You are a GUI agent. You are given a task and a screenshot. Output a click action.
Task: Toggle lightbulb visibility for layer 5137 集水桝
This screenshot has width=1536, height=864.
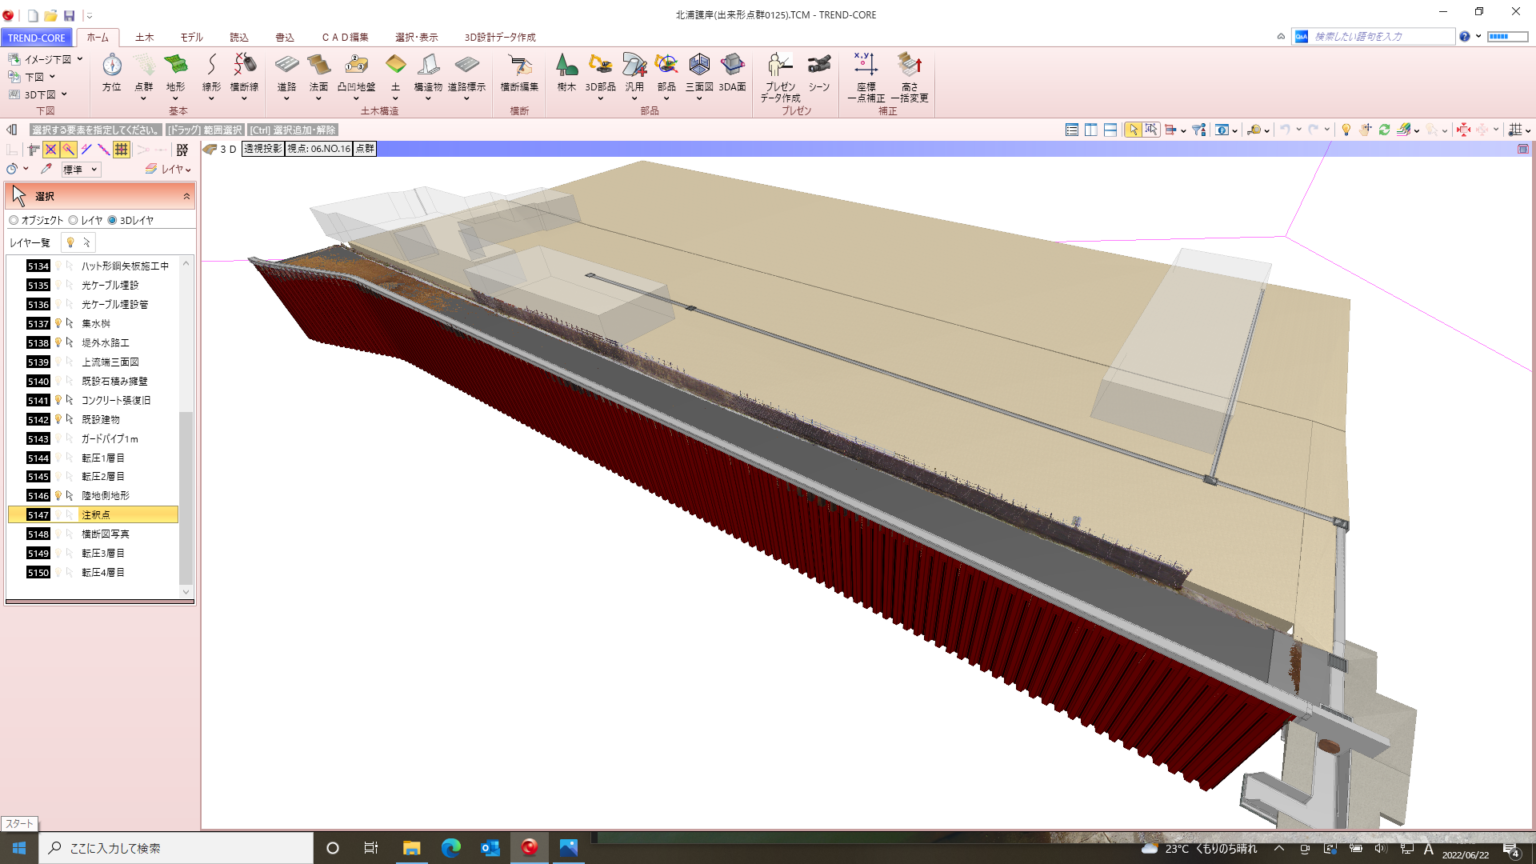pyautogui.click(x=58, y=324)
